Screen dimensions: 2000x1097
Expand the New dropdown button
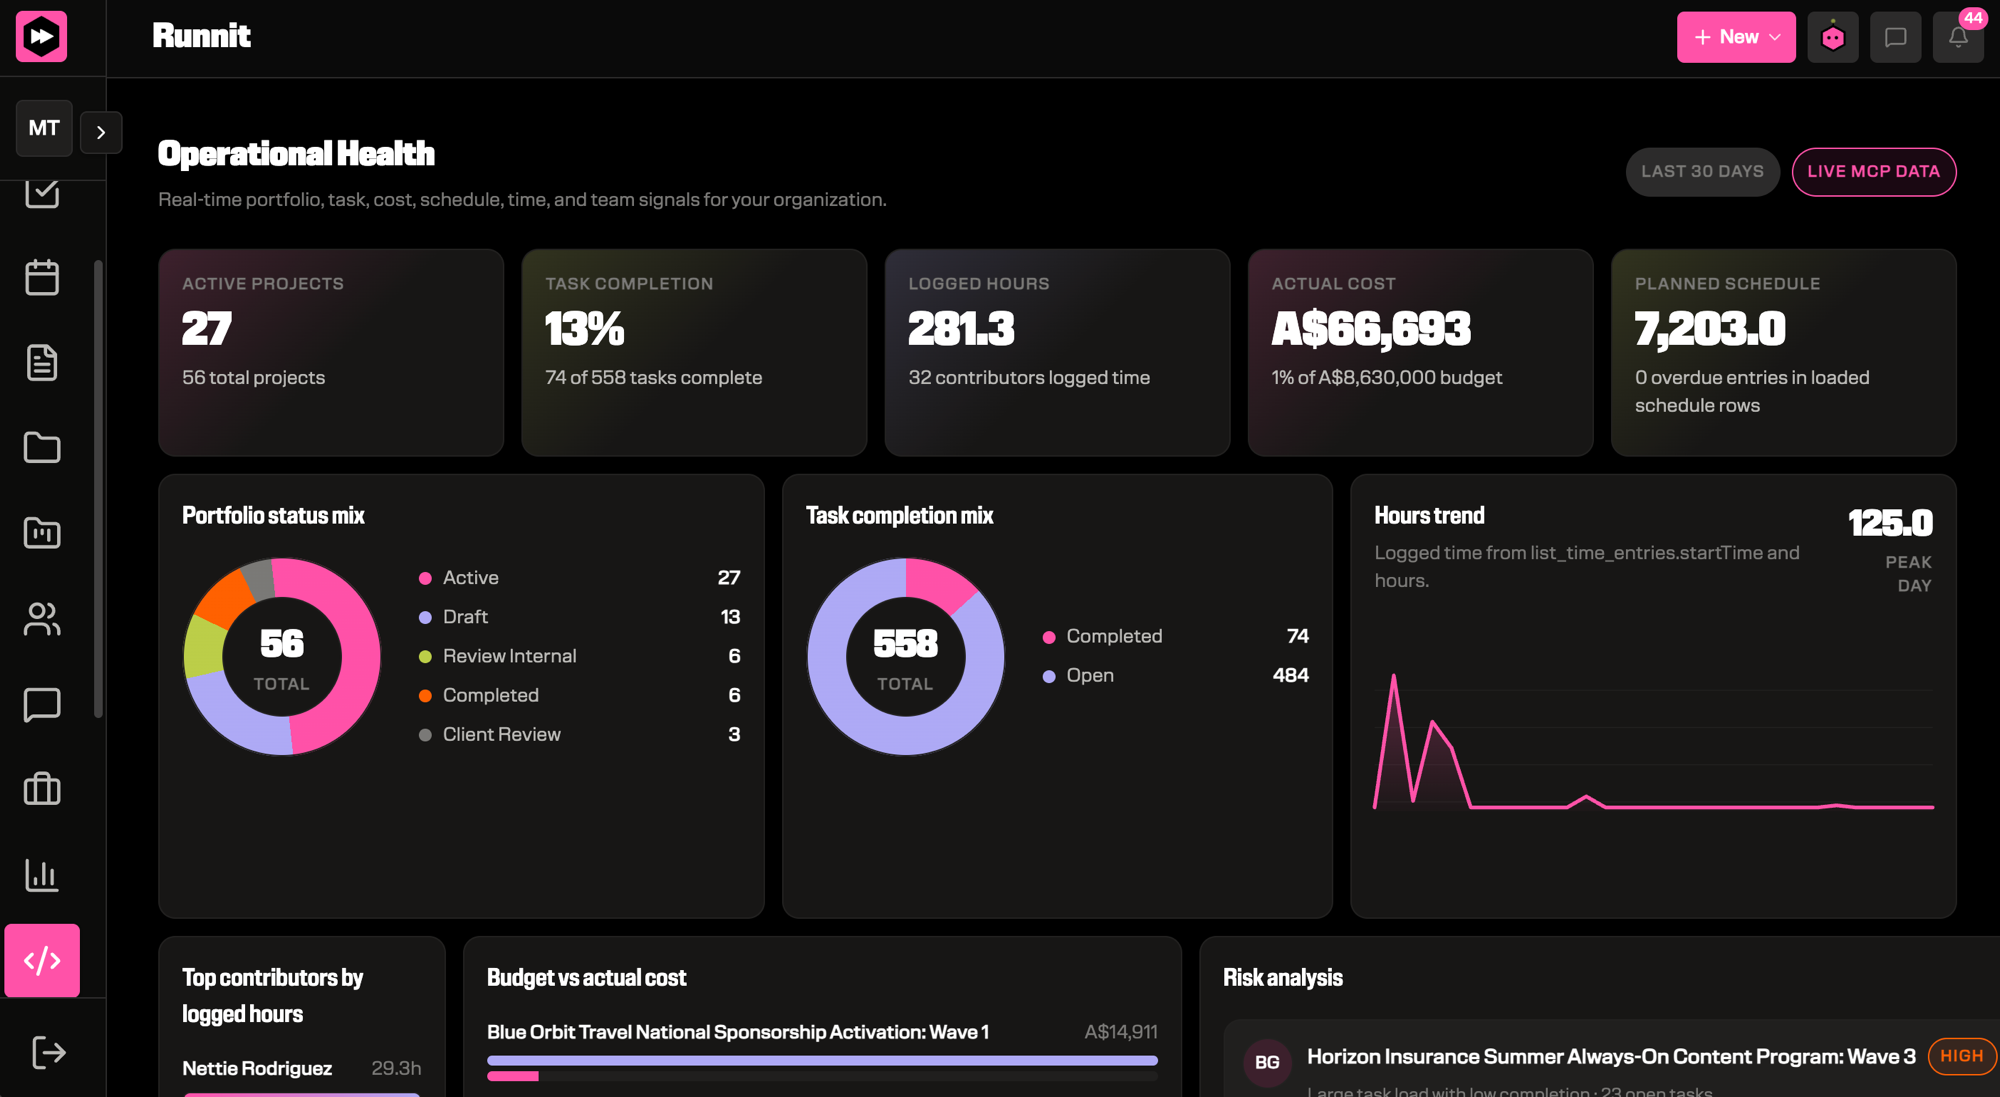point(1736,37)
